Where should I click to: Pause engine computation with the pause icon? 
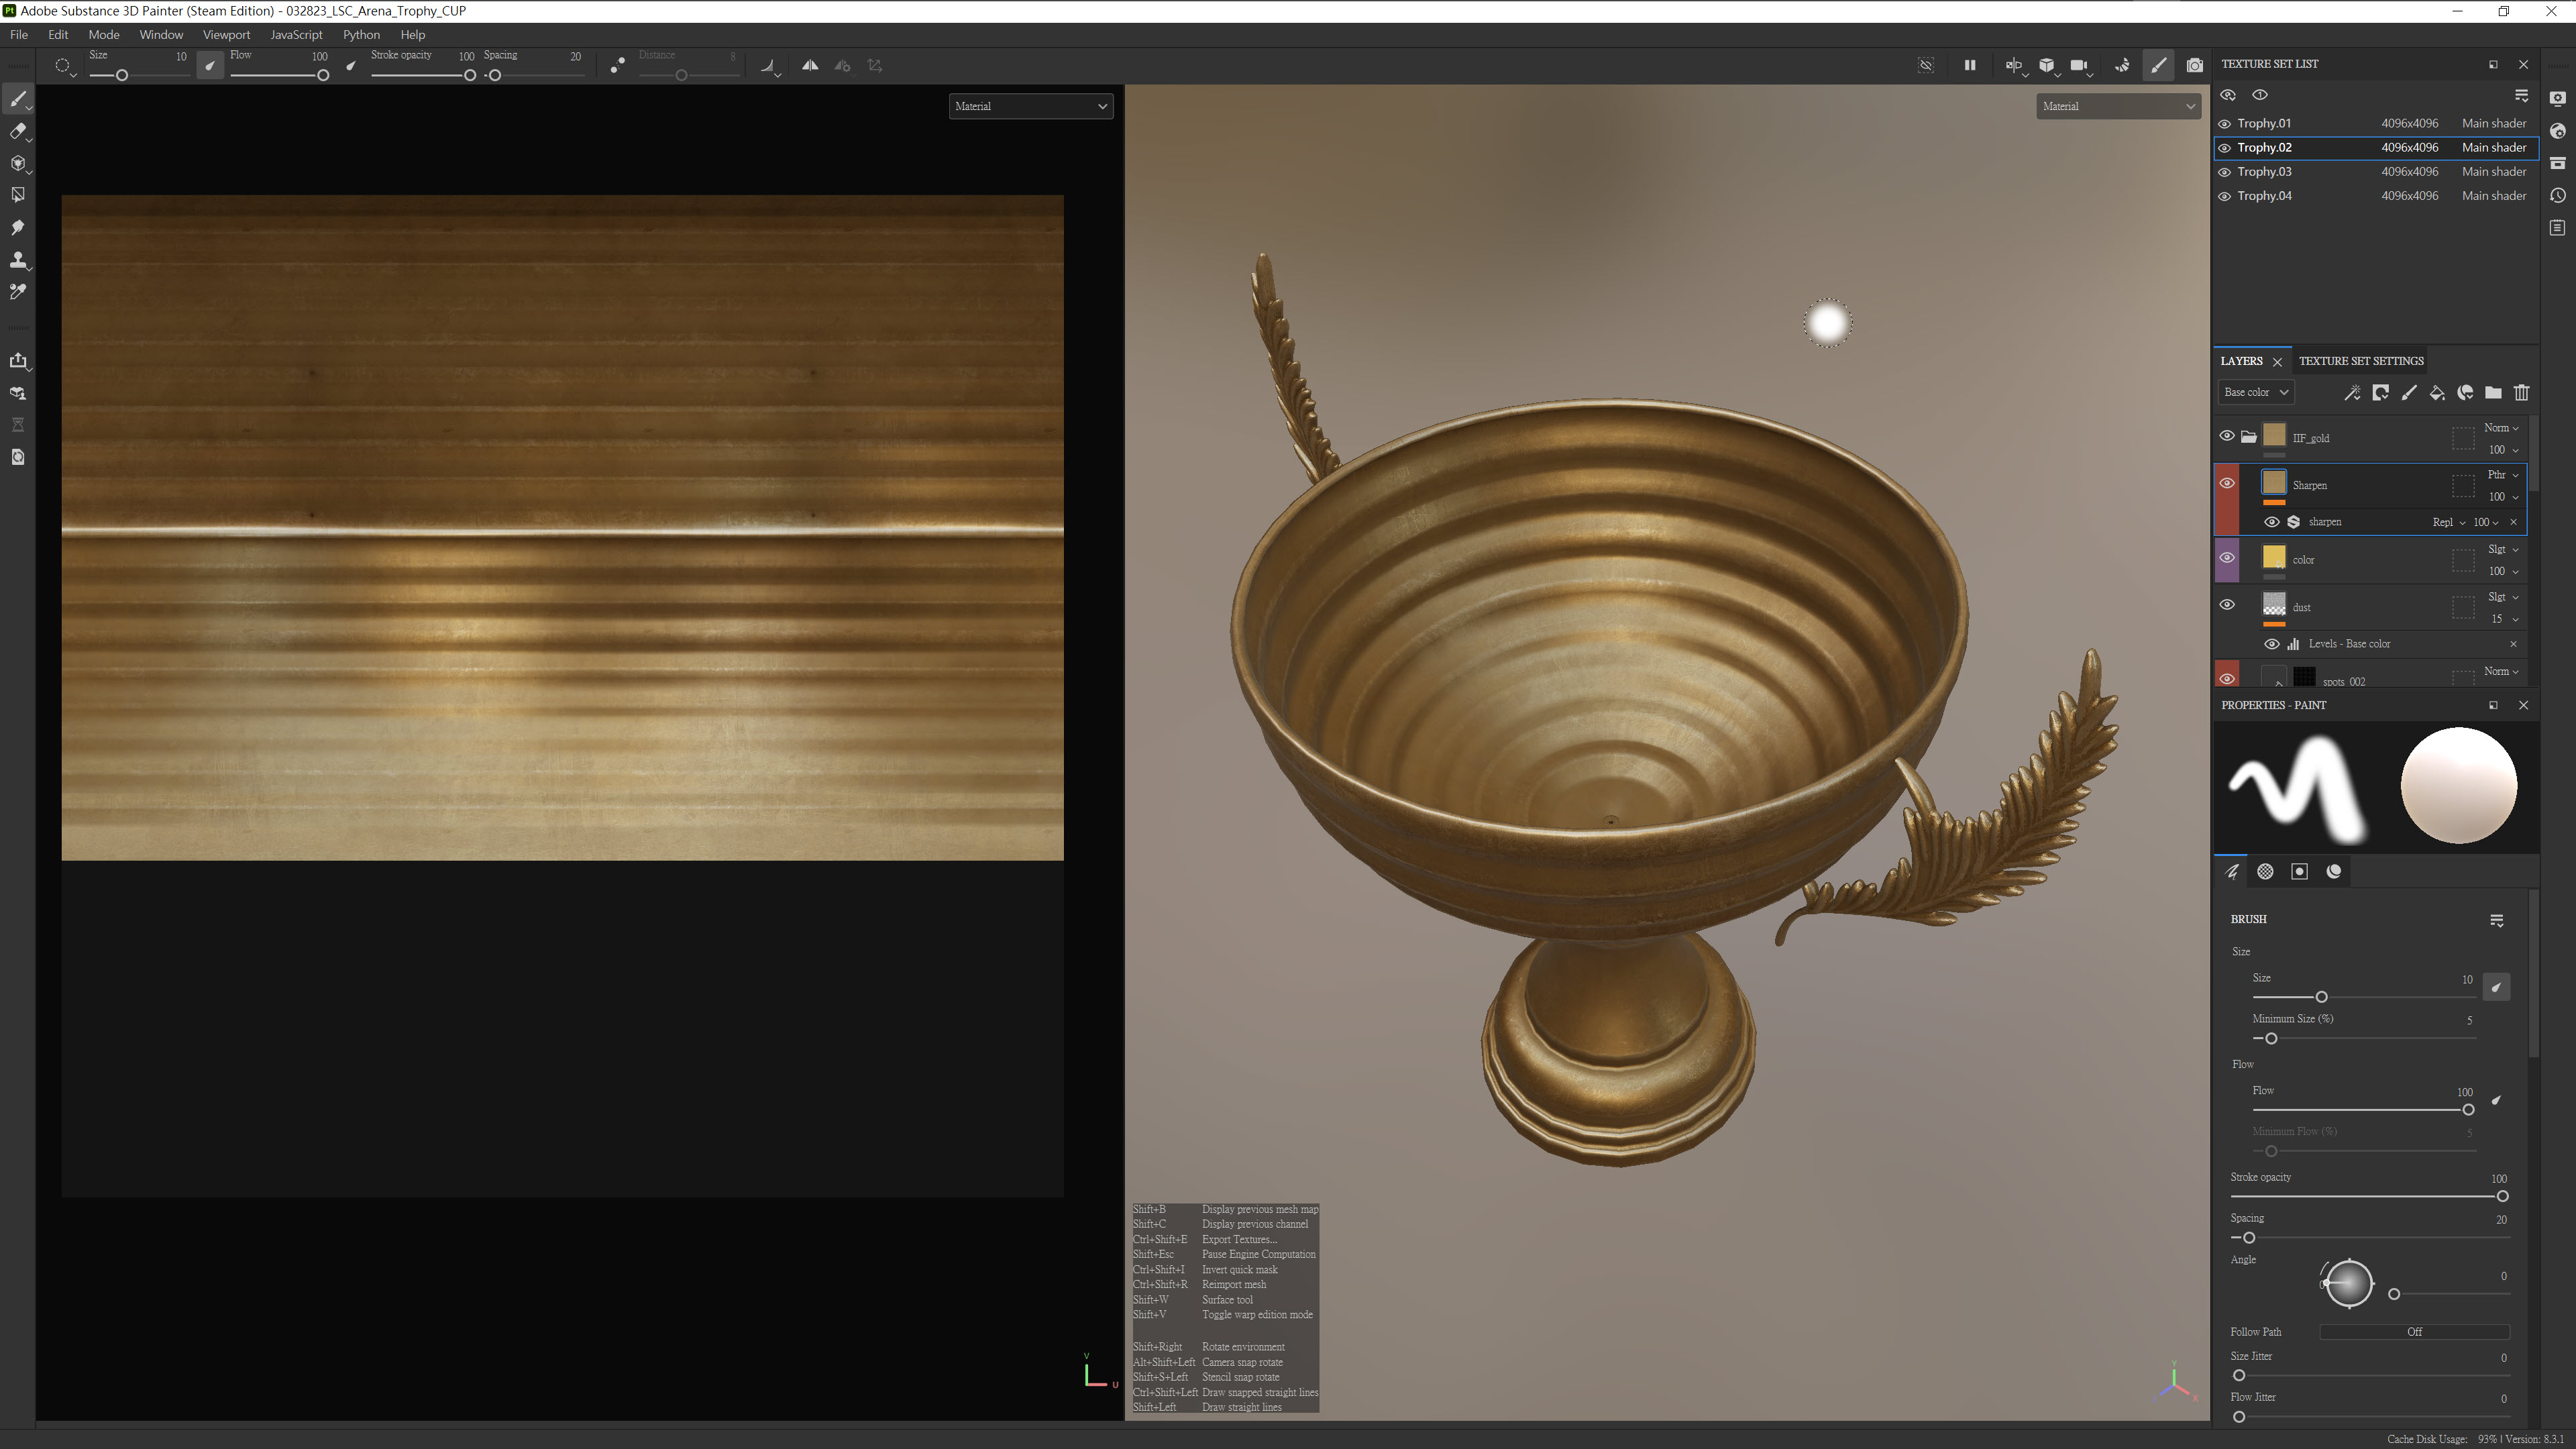tap(1969, 66)
